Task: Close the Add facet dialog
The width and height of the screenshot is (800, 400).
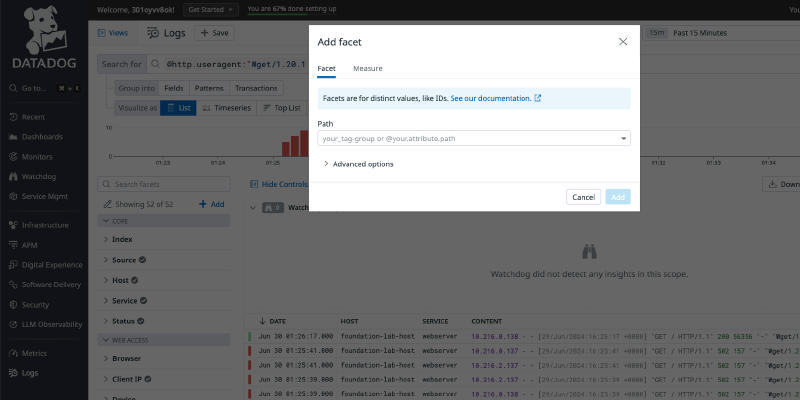Action: coord(623,42)
